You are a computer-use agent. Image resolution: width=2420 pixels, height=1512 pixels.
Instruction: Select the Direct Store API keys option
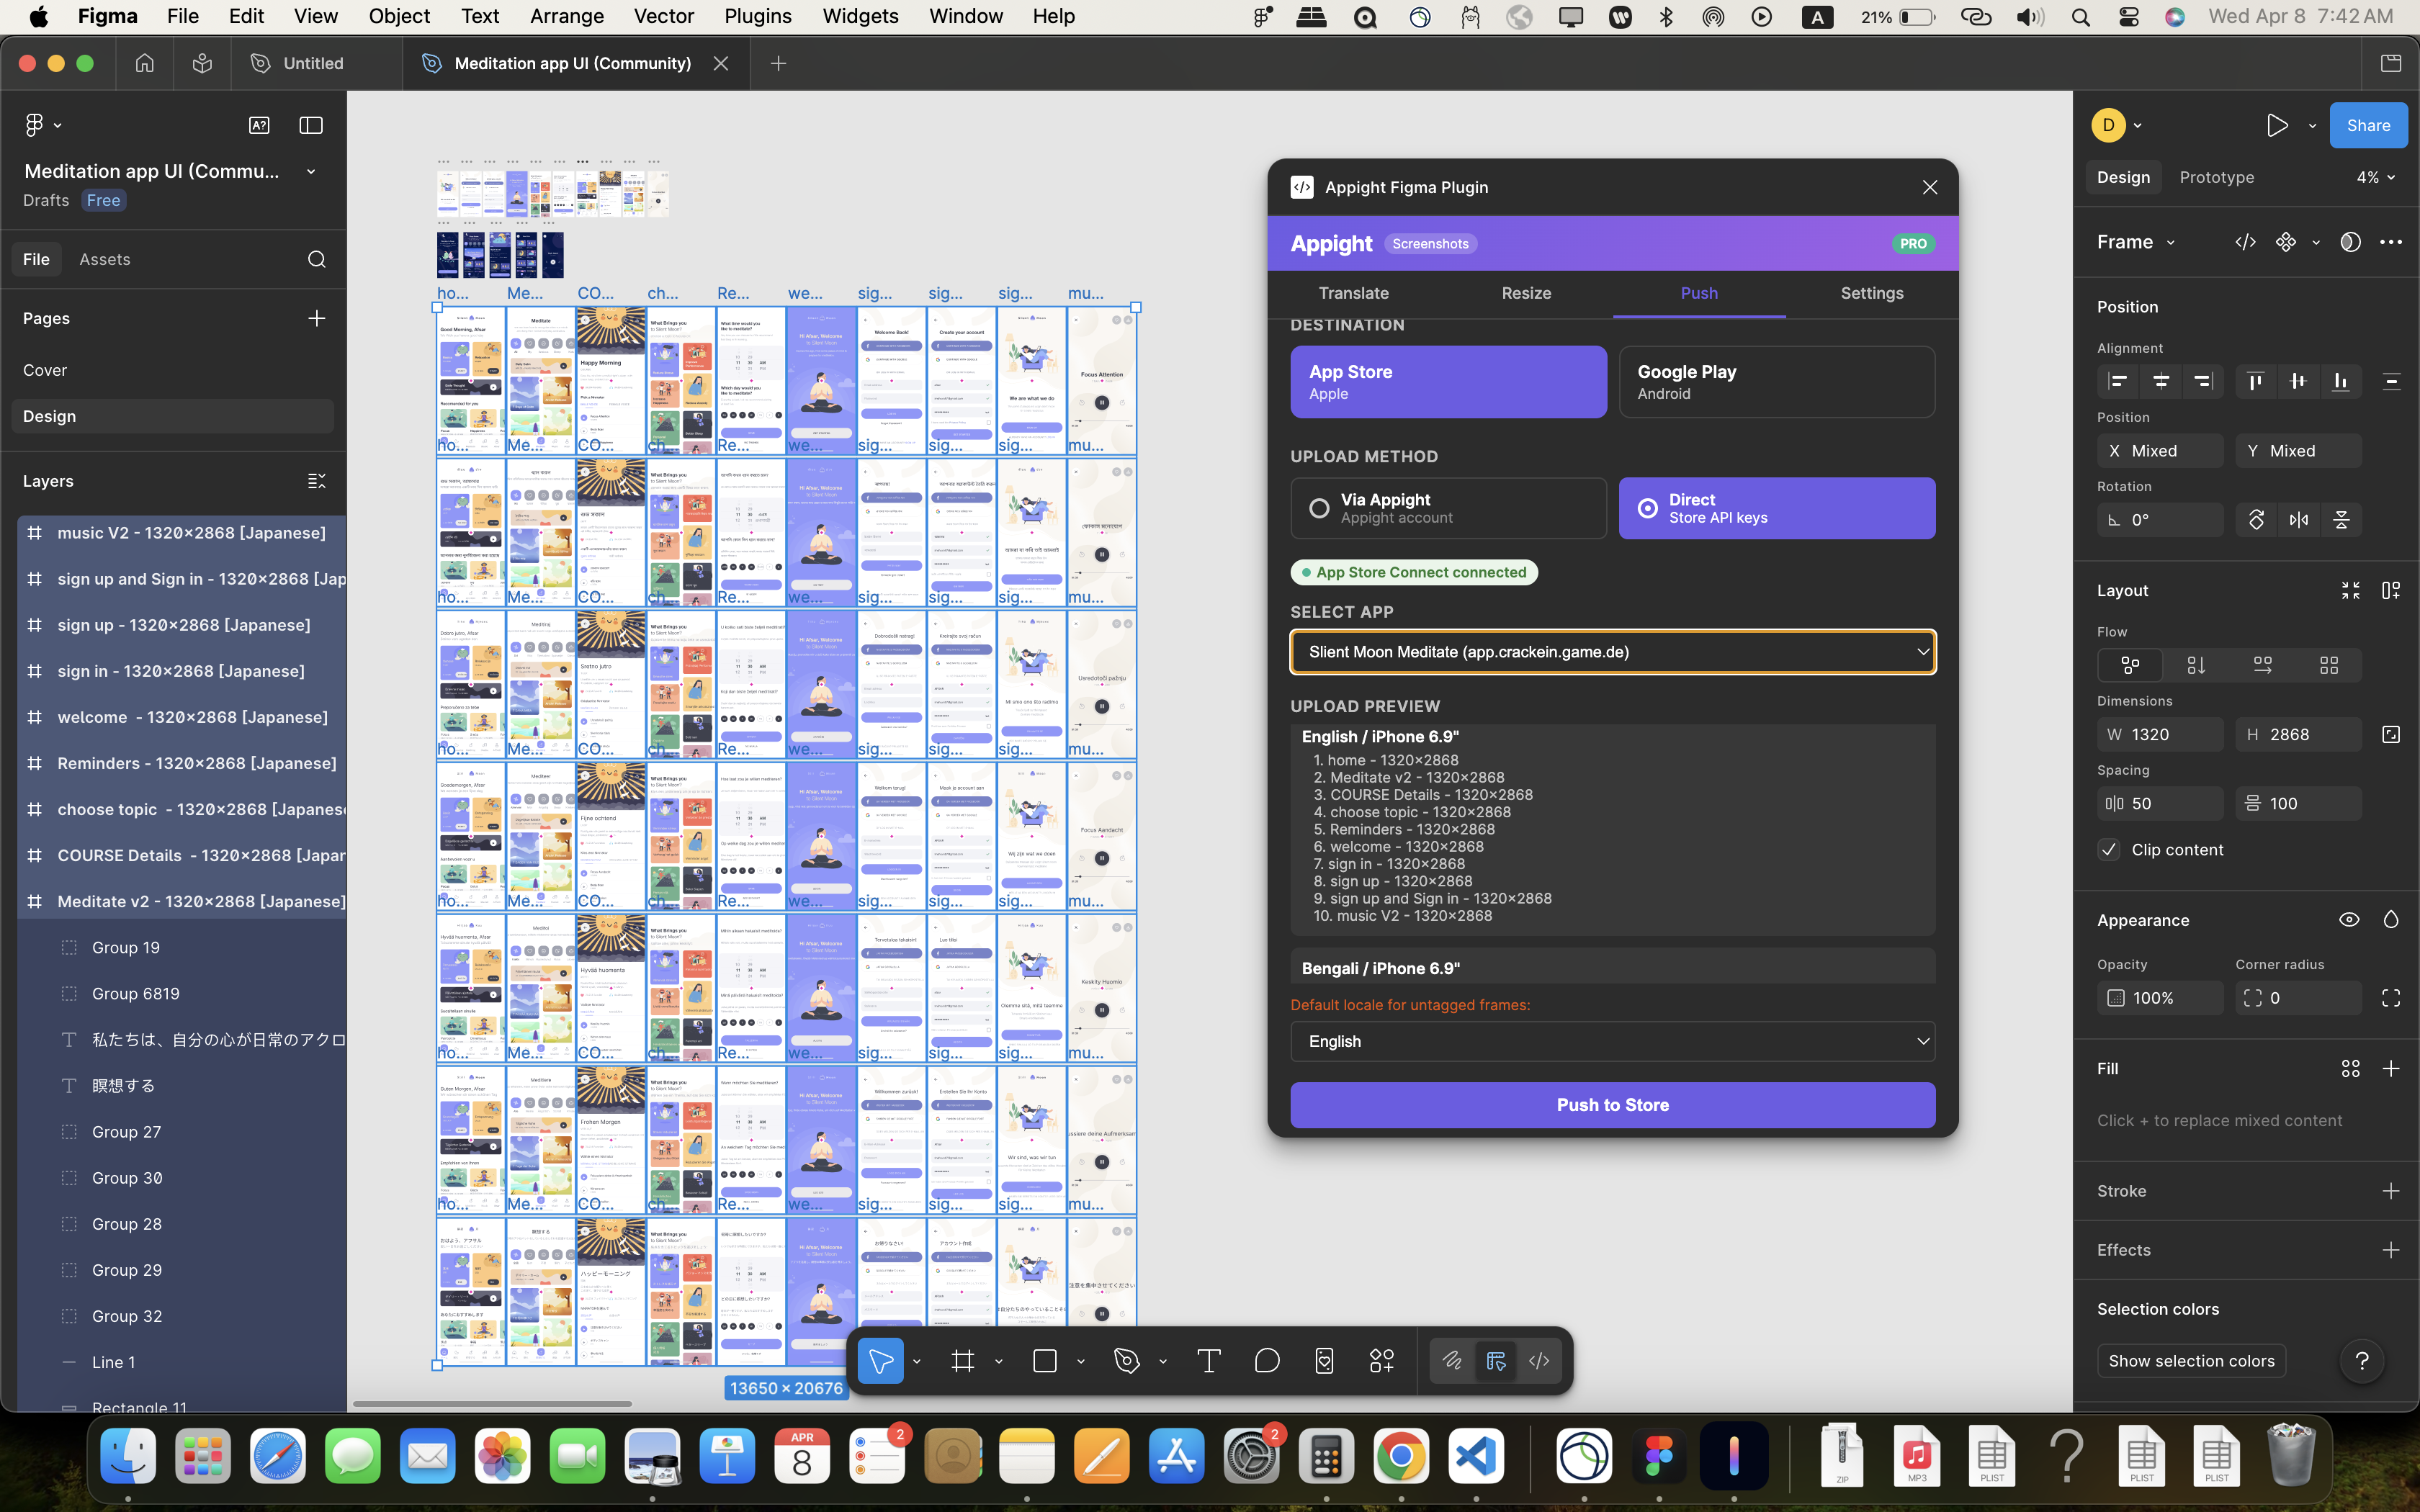coord(1775,507)
